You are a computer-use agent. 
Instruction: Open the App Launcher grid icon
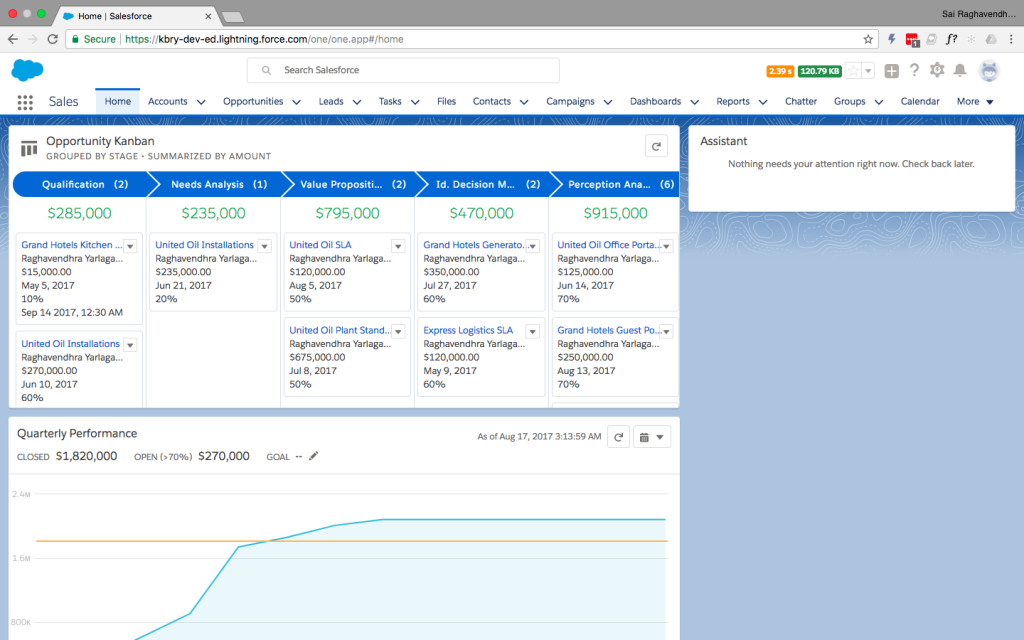coord(25,102)
